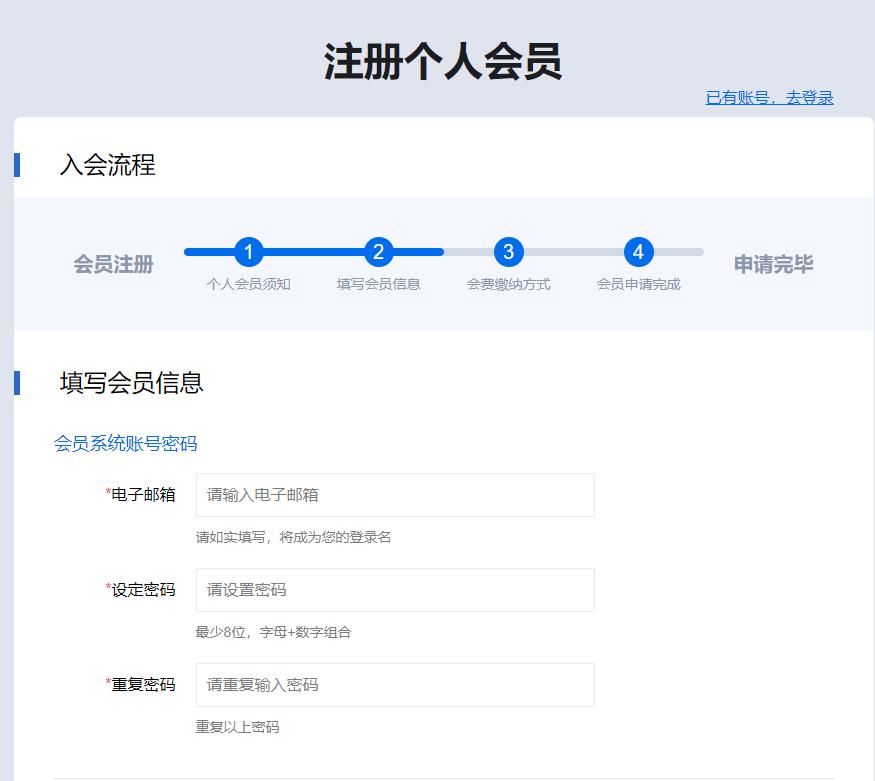
Task: Select the step 4 circle indicator
Action: pyautogui.click(x=638, y=252)
